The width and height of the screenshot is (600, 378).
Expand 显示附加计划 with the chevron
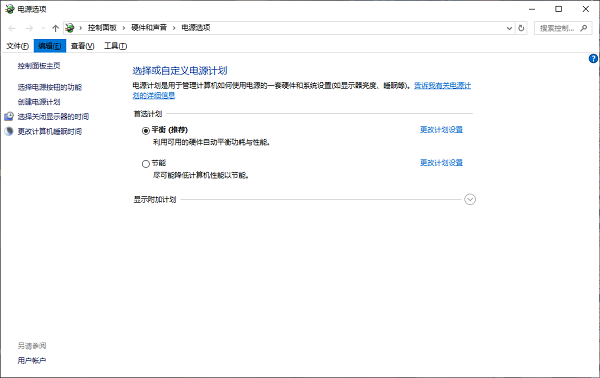(470, 199)
